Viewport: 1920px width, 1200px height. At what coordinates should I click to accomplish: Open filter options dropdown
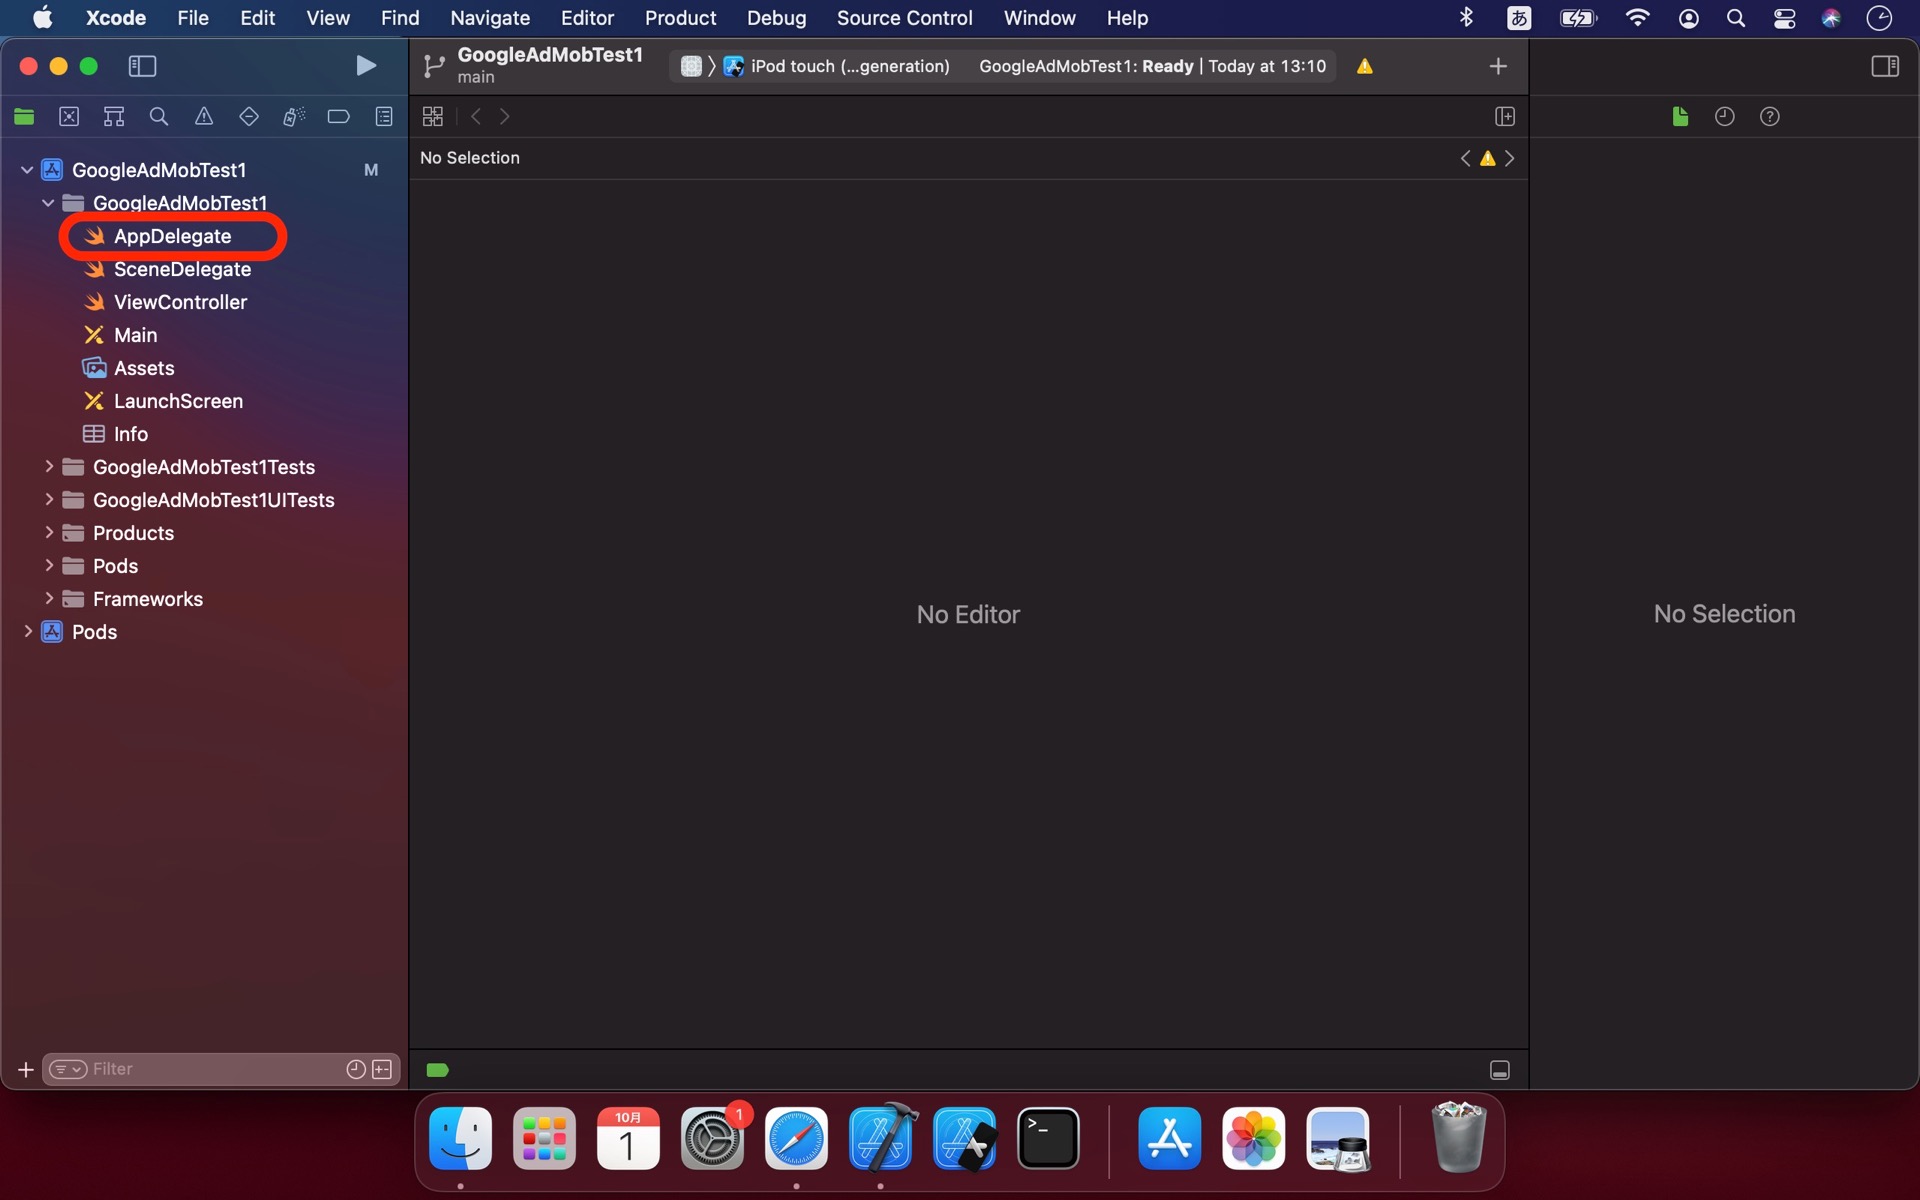coord(68,1070)
